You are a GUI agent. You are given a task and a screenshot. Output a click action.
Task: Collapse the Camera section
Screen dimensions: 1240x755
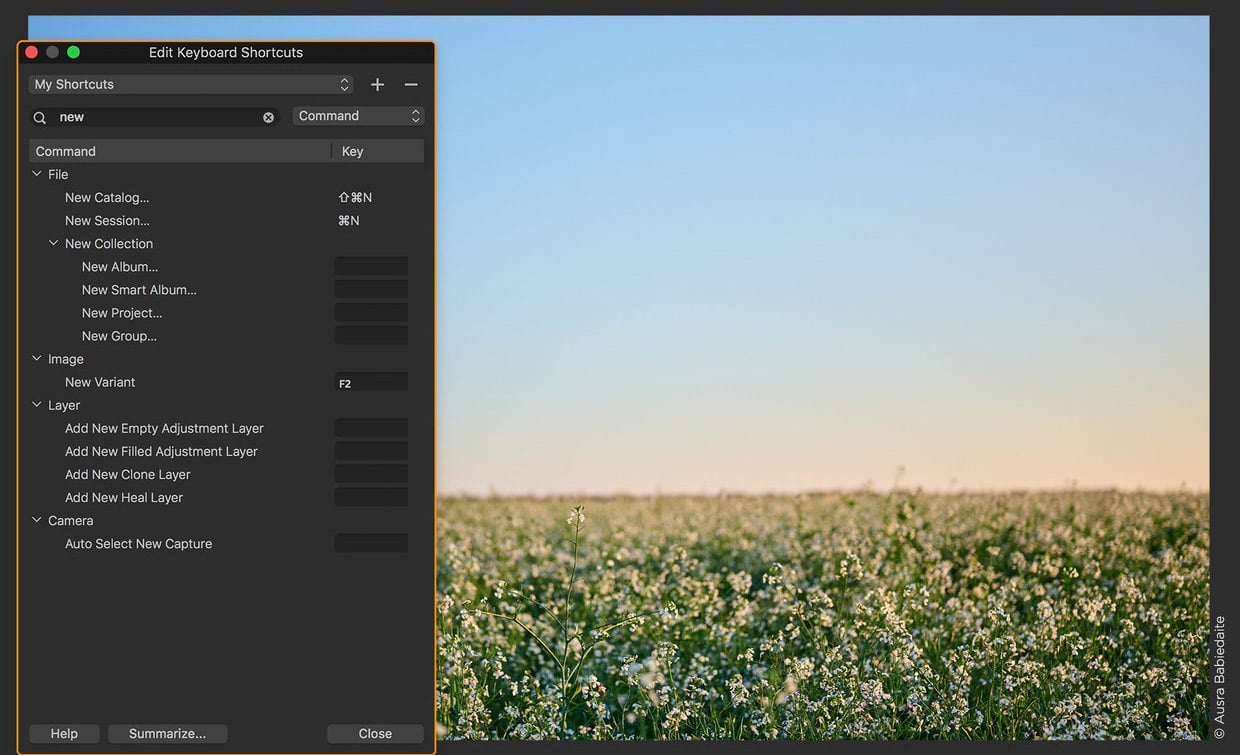point(37,520)
